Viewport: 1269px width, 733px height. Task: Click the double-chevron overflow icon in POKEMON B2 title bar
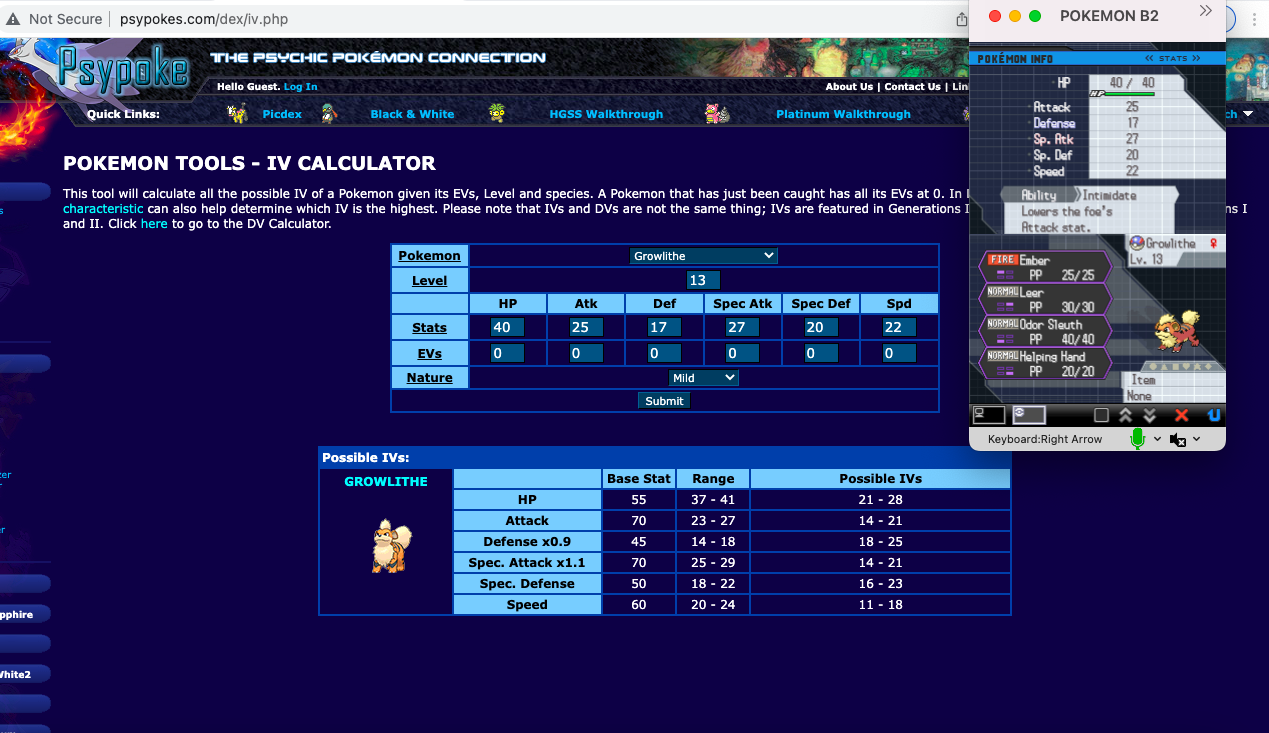1205,11
